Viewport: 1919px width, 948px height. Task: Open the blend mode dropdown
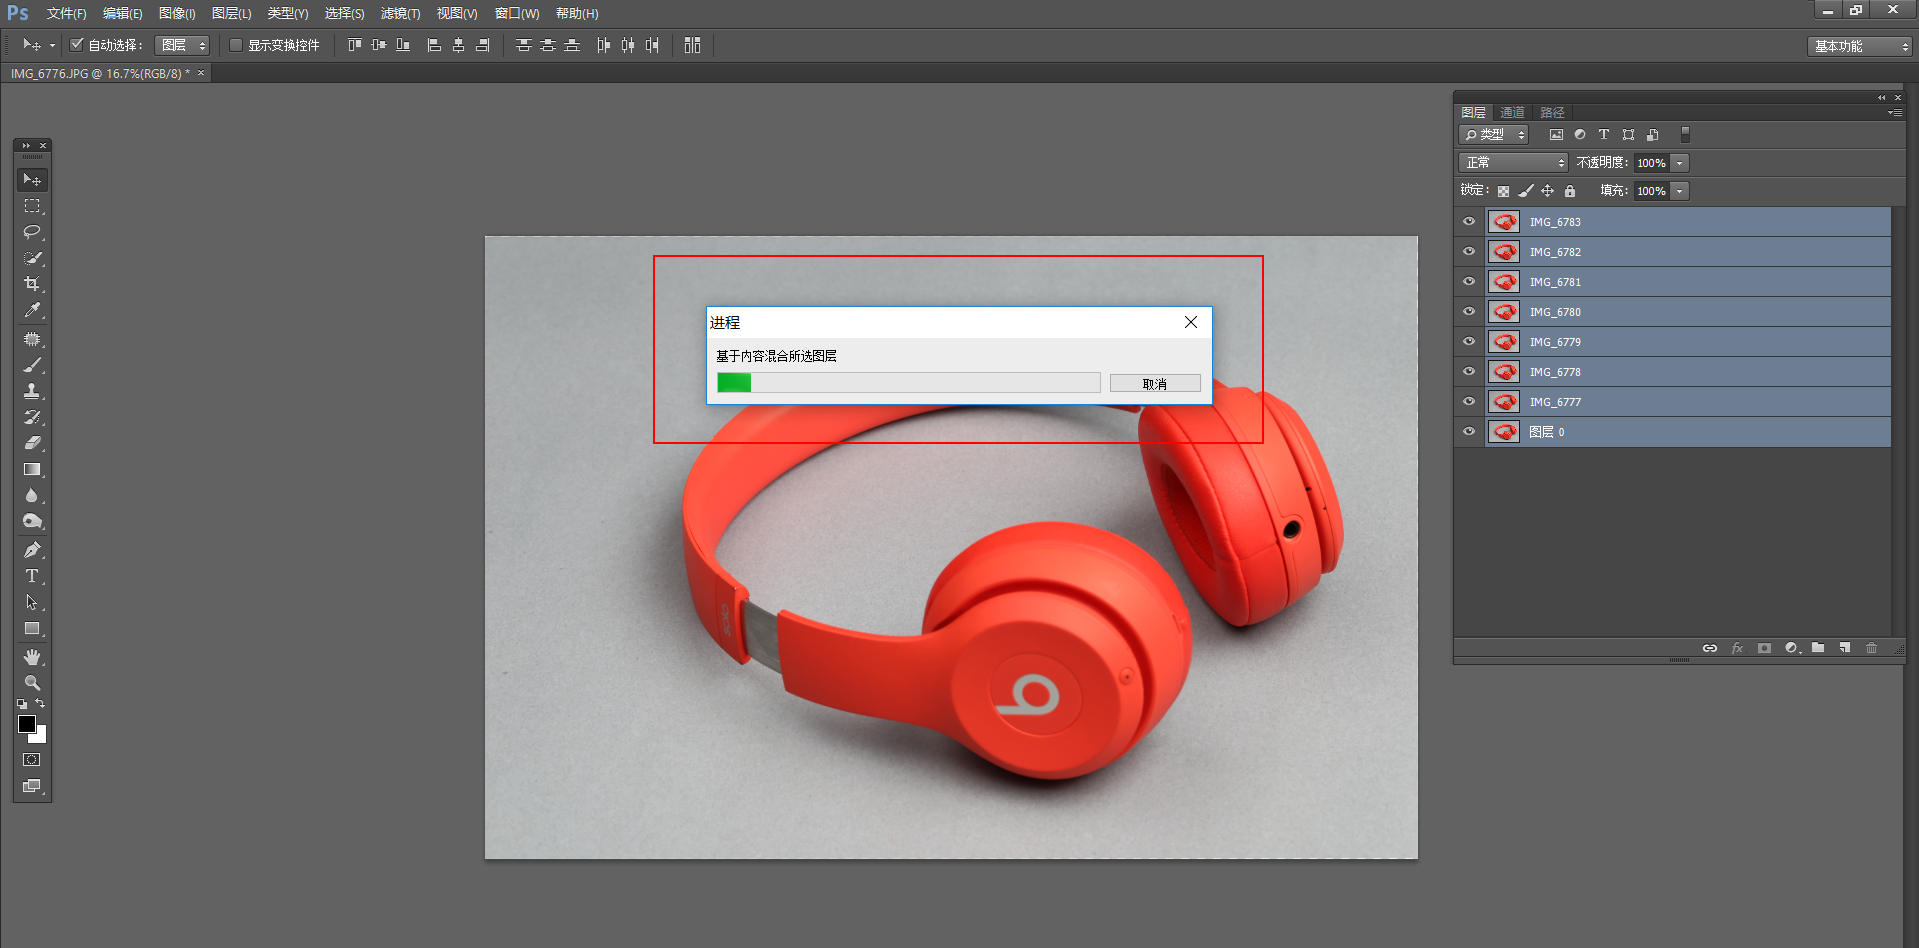pos(1513,162)
